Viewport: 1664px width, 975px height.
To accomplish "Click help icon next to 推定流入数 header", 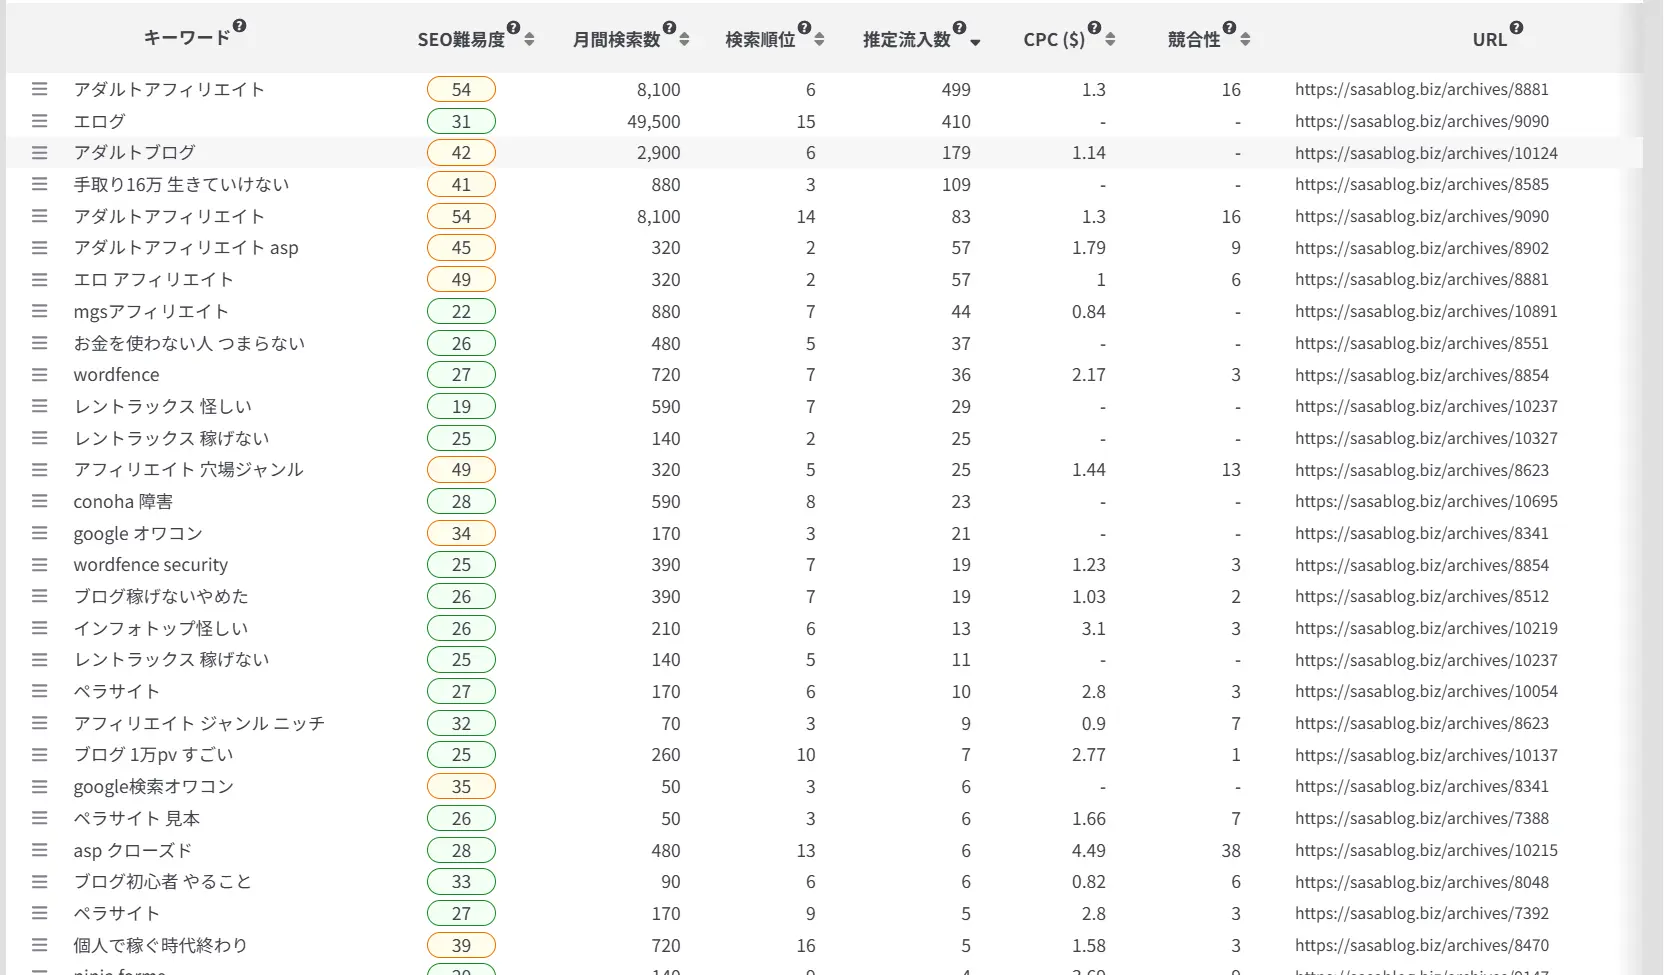I will click(x=959, y=28).
